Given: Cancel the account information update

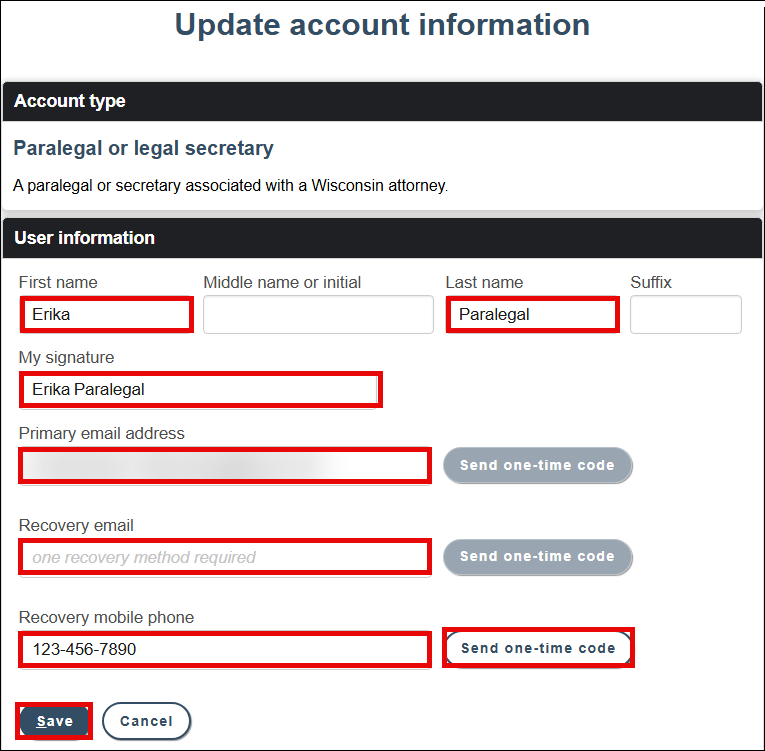Looking at the screenshot, I should coord(146,721).
